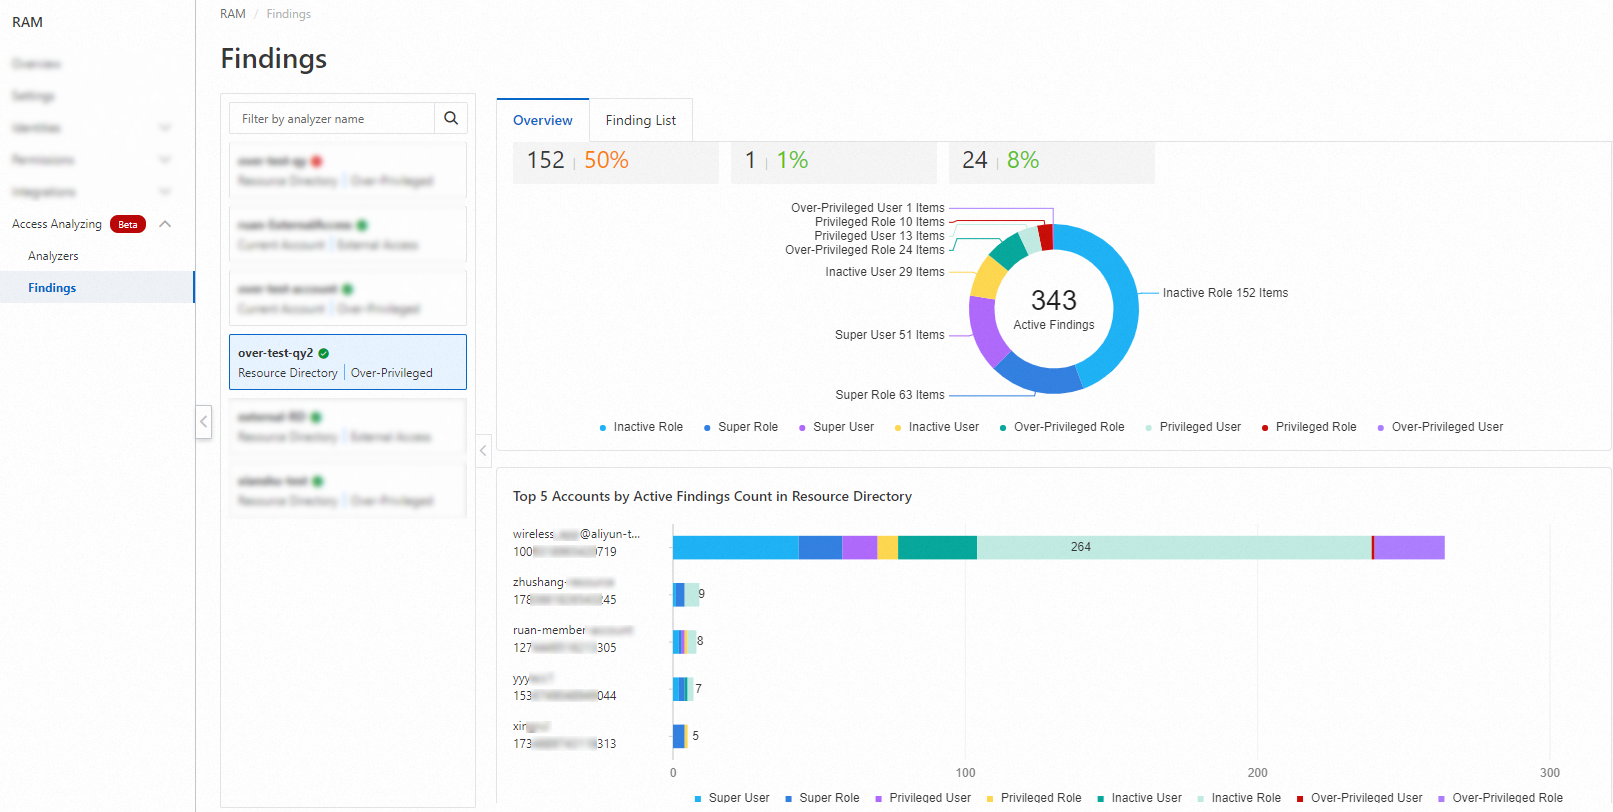Viewport: 1613px width, 812px height.
Task: Click the Findings breadcrumb
Action: click(x=289, y=14)
